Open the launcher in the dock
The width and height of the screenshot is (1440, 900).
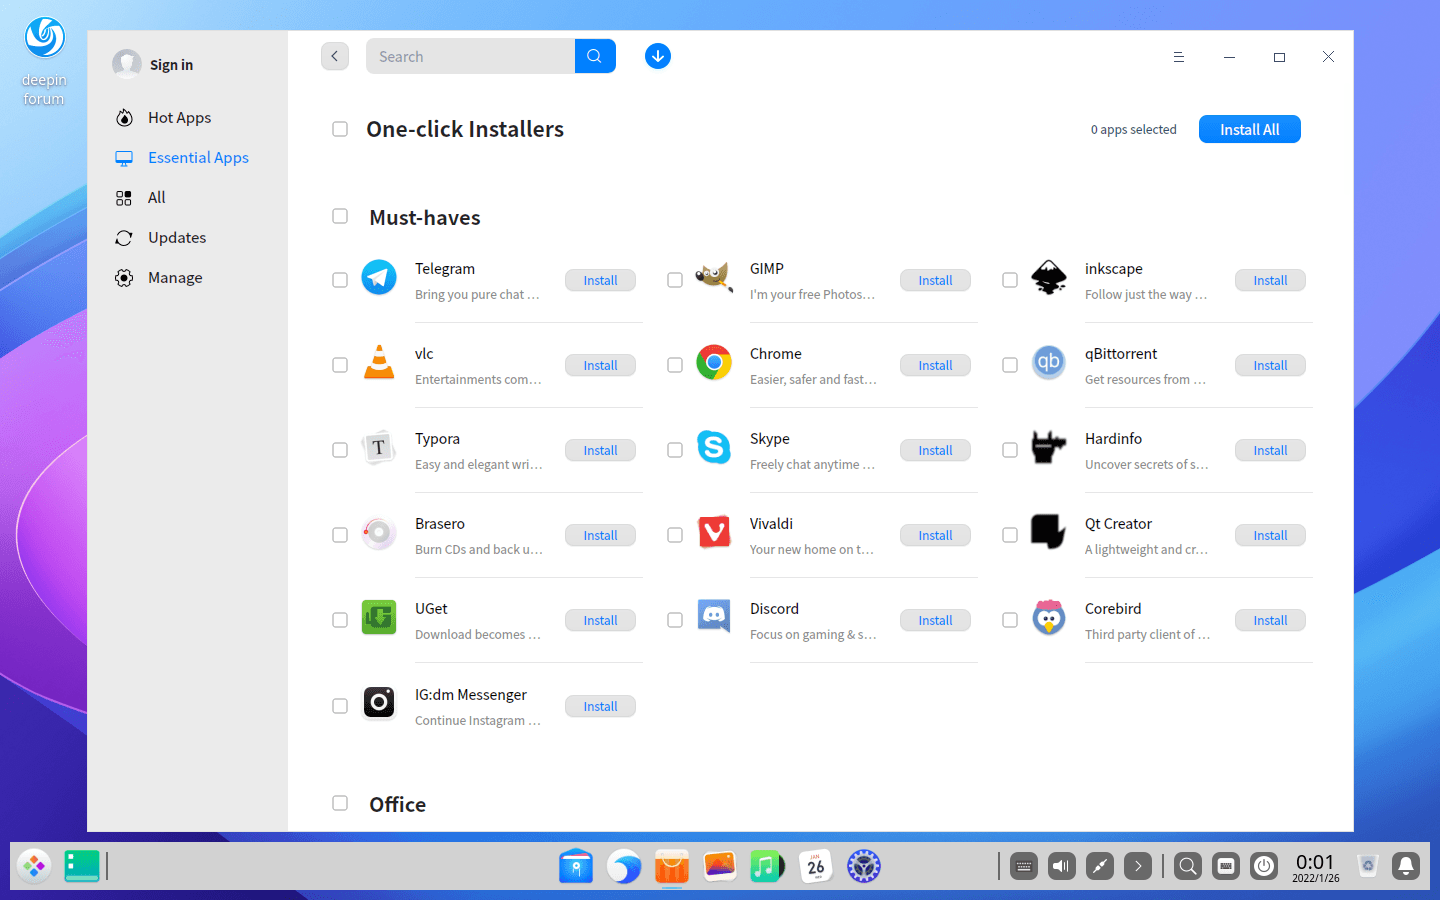click(x=34, y=866)
